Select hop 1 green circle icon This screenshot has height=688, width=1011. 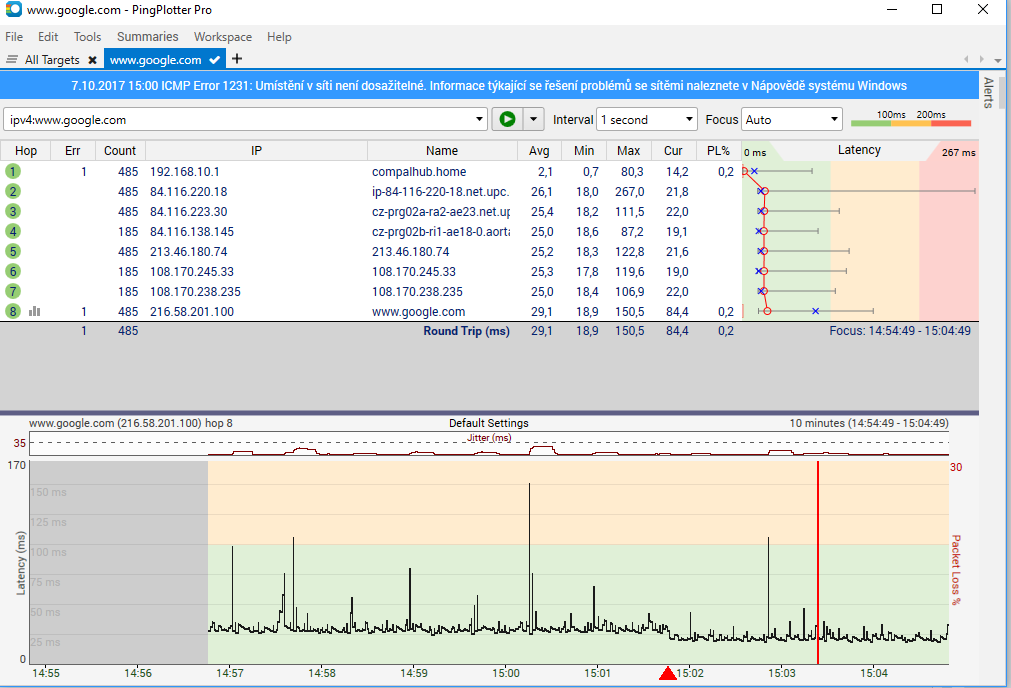pyautogui.click(x=13, y=171)
